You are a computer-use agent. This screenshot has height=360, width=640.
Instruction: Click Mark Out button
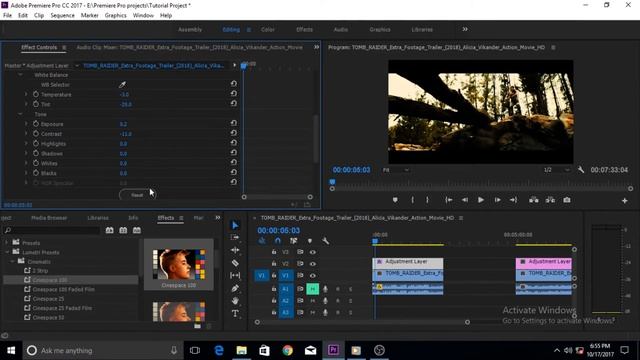427,200
